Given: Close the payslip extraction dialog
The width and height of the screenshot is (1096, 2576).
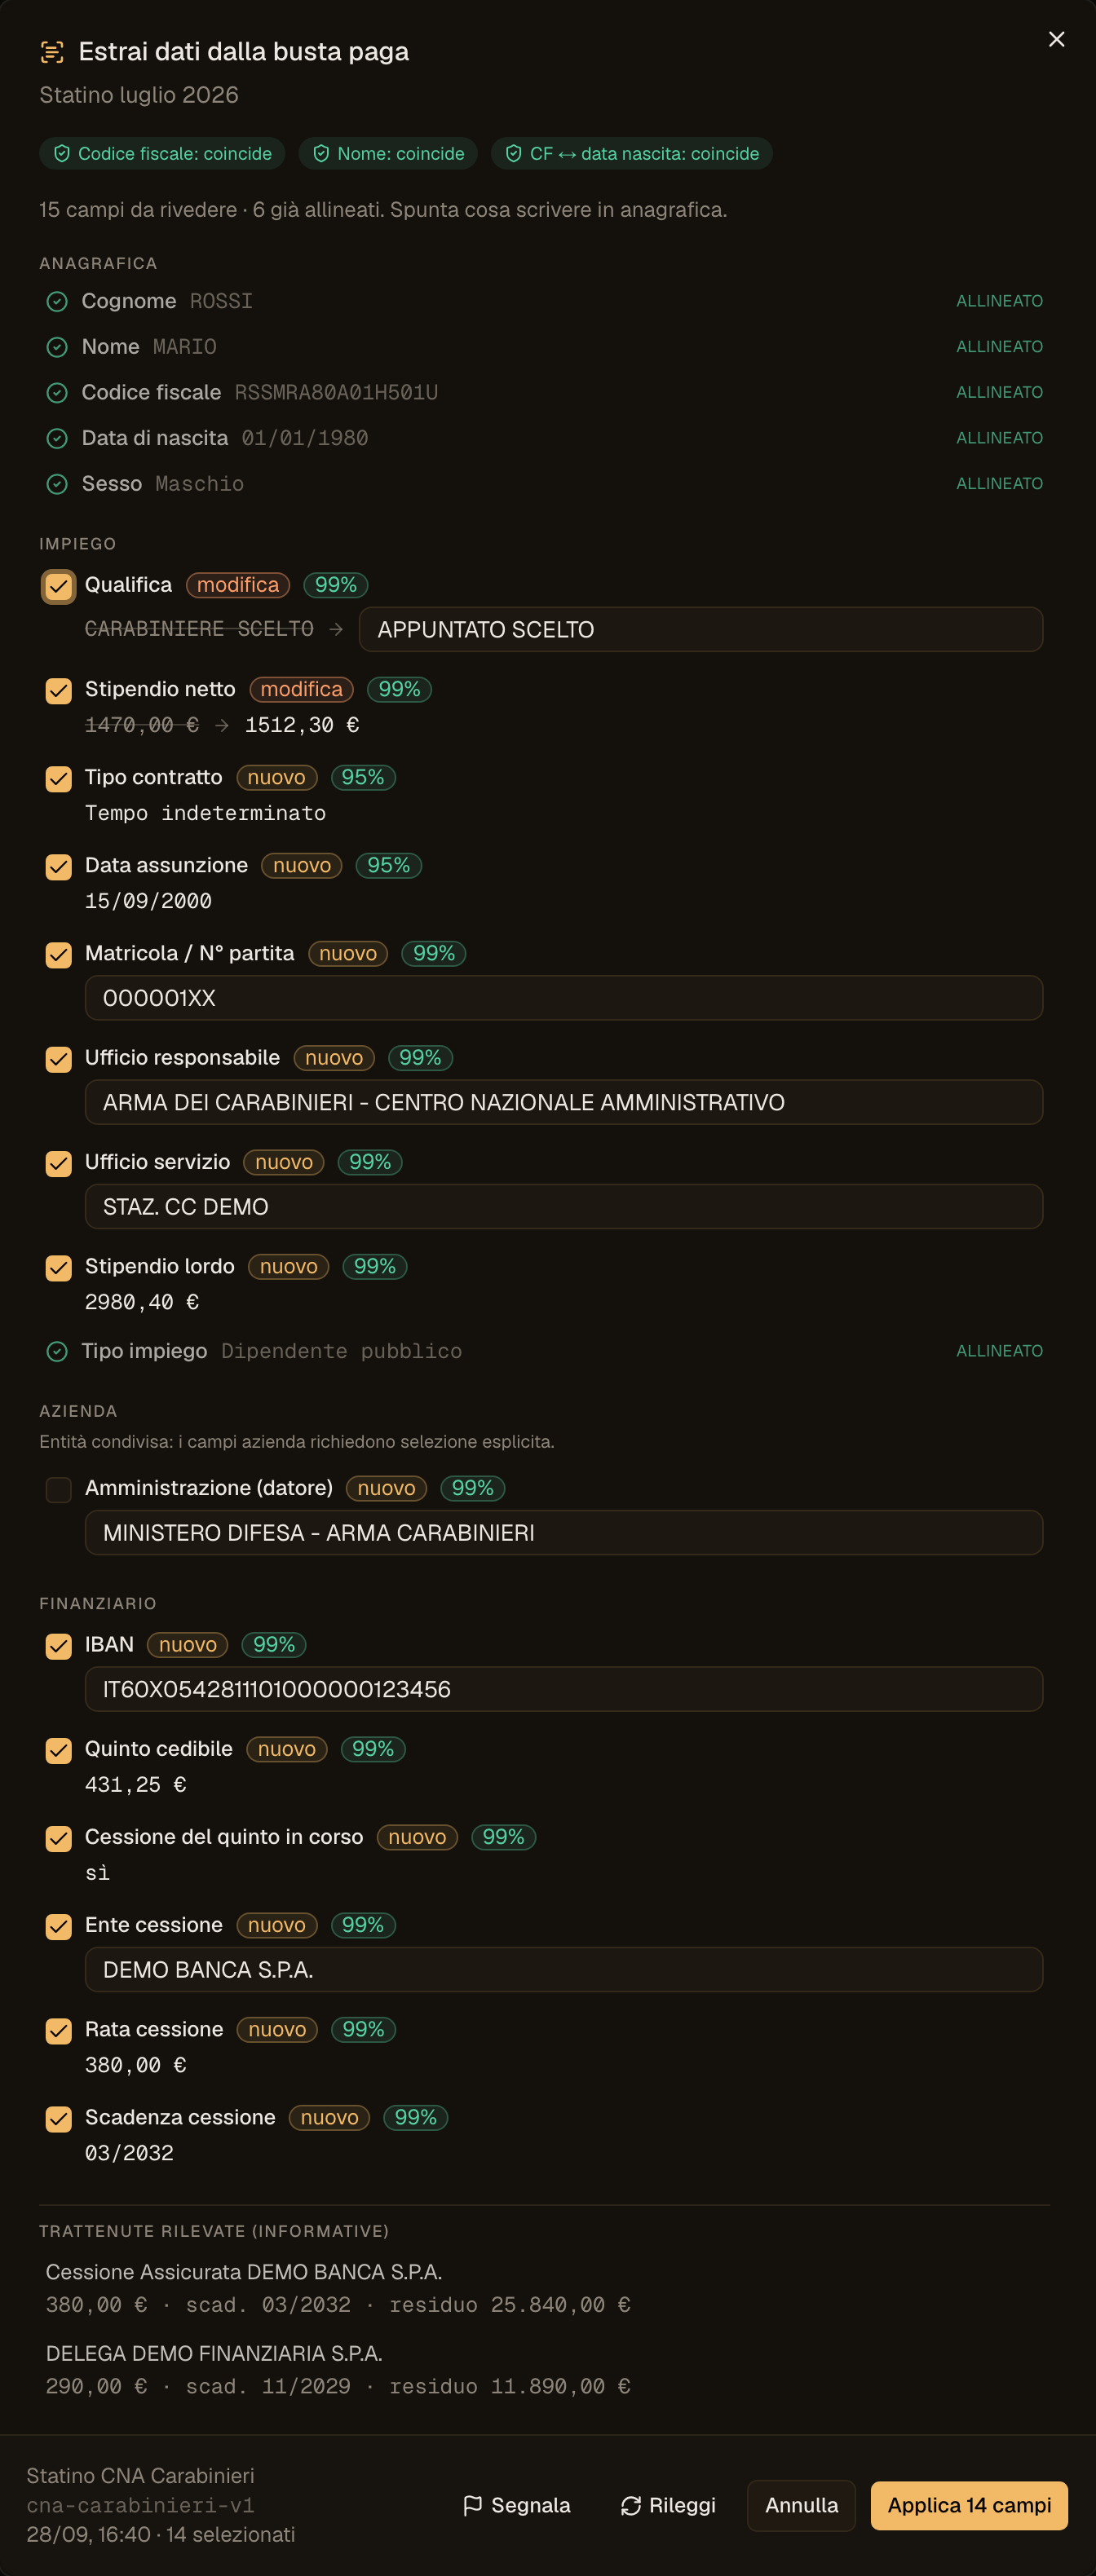Looking at the screenshot, I should click(x=1056, y=39).
